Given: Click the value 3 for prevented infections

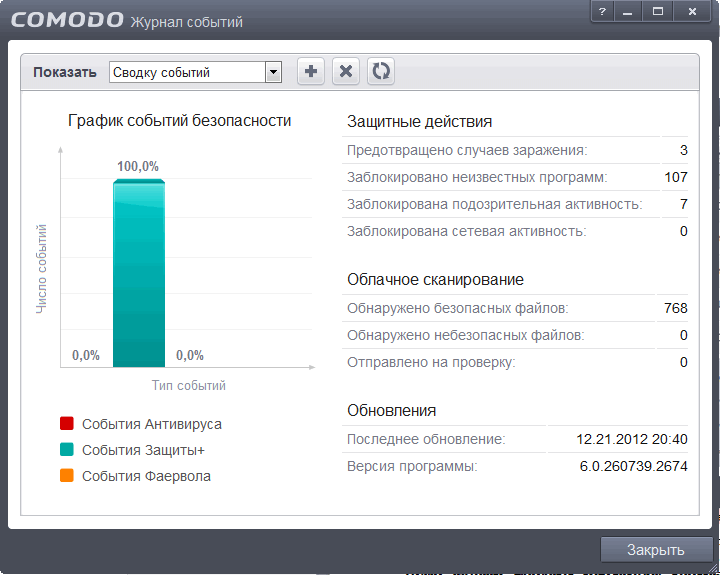Looking at the screenshot, I should click(684, 150).
